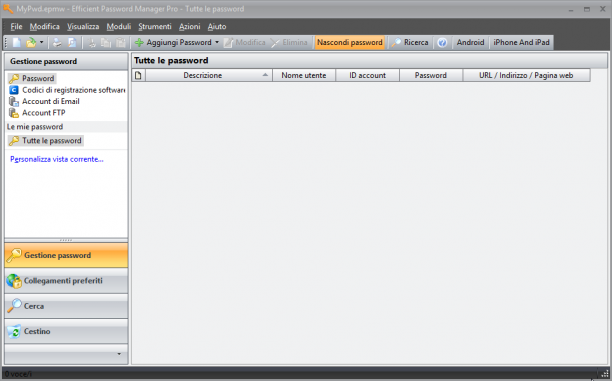Click the Copy toolbar icon
The width and height of the screenshot is (612, 381).
tap(106, 43)
